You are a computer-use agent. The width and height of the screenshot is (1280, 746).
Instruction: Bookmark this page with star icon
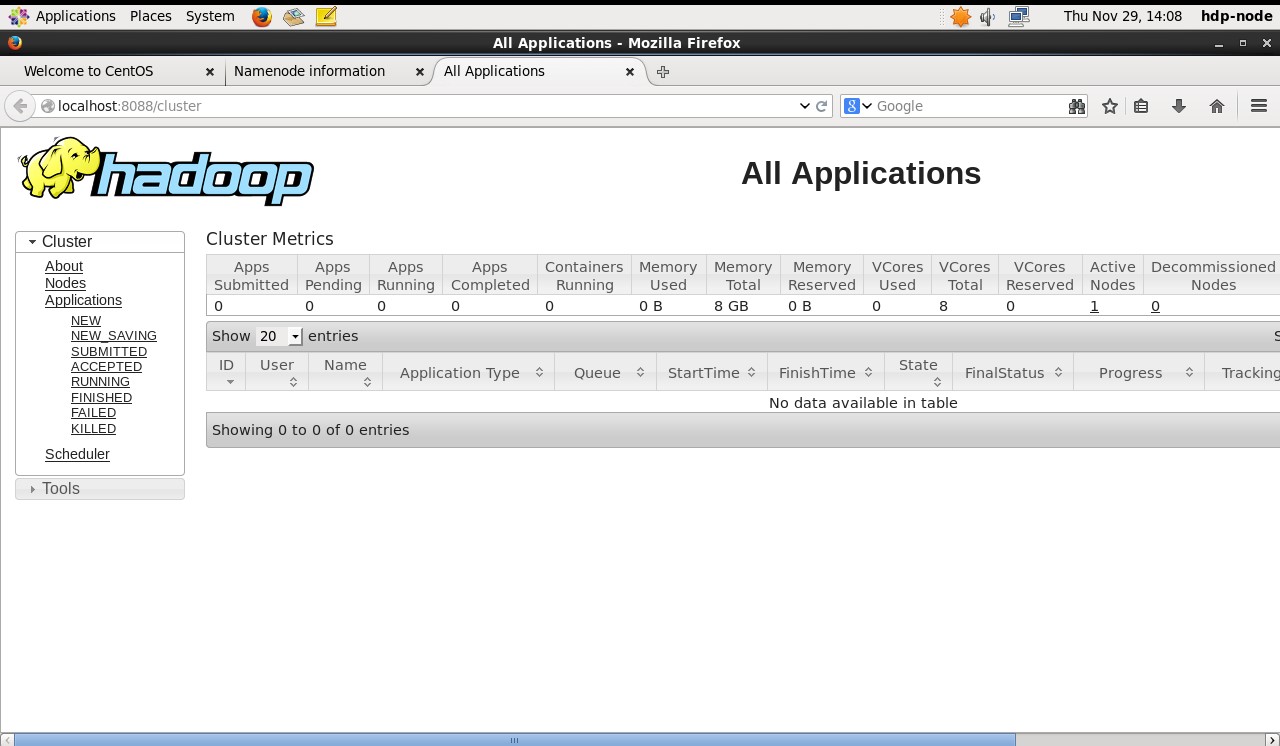tap(1109, 106)
